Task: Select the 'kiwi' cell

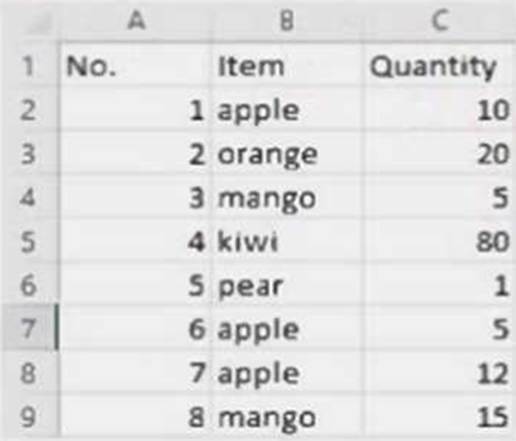Action: 287,241
